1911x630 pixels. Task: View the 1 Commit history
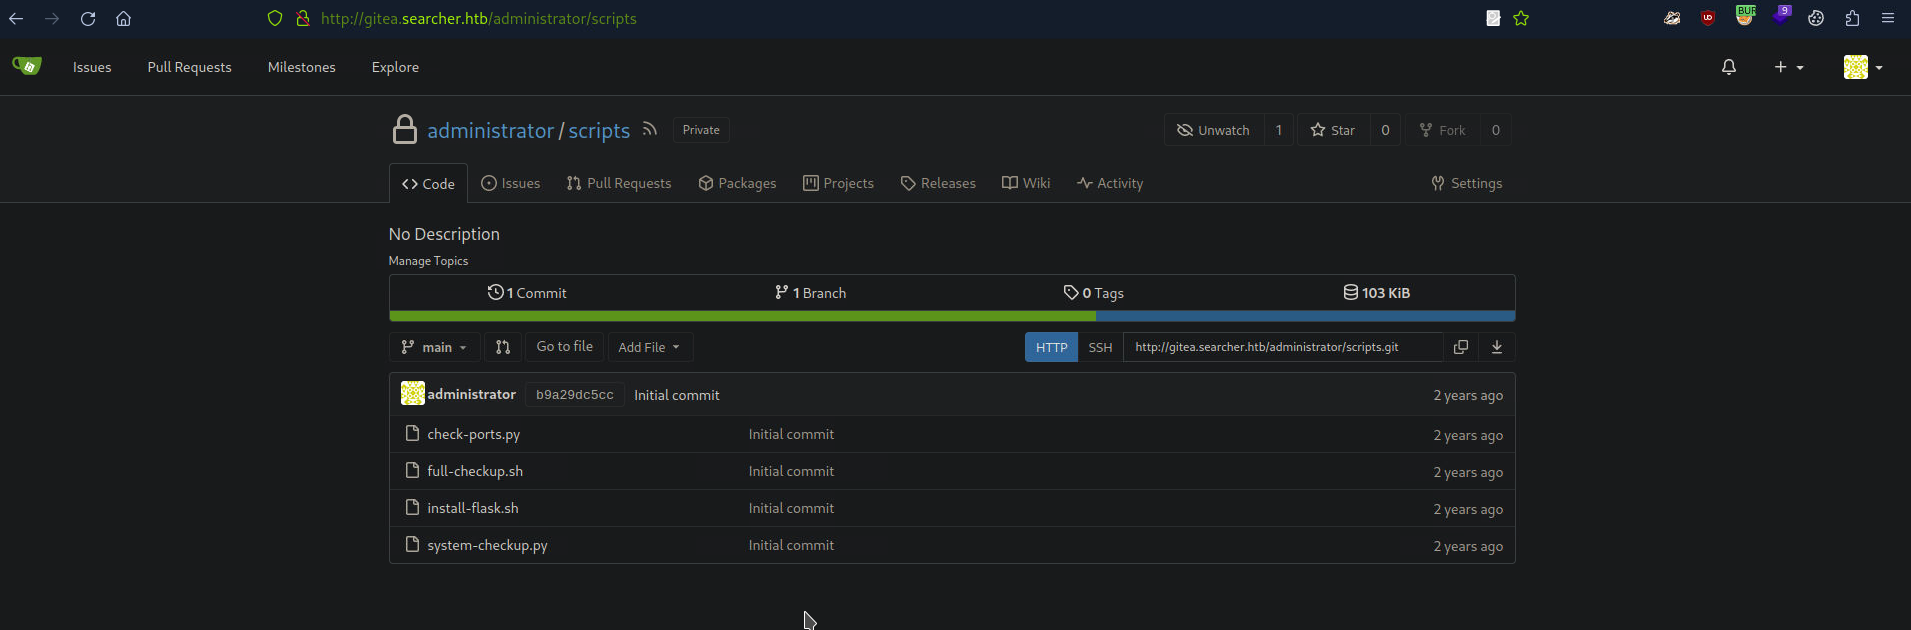(527, 293)
